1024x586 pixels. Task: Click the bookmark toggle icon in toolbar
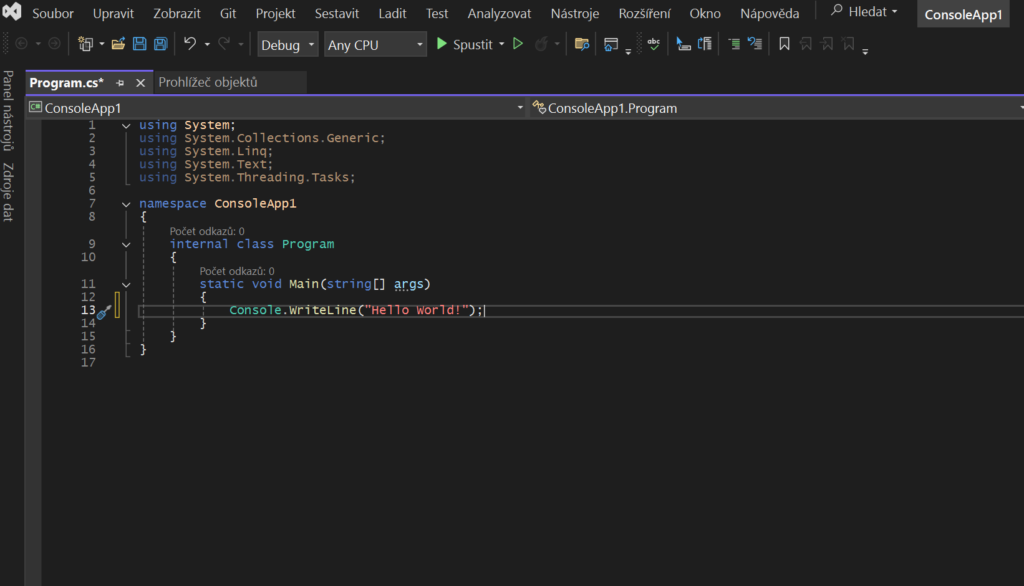click(x=784, y=44)
